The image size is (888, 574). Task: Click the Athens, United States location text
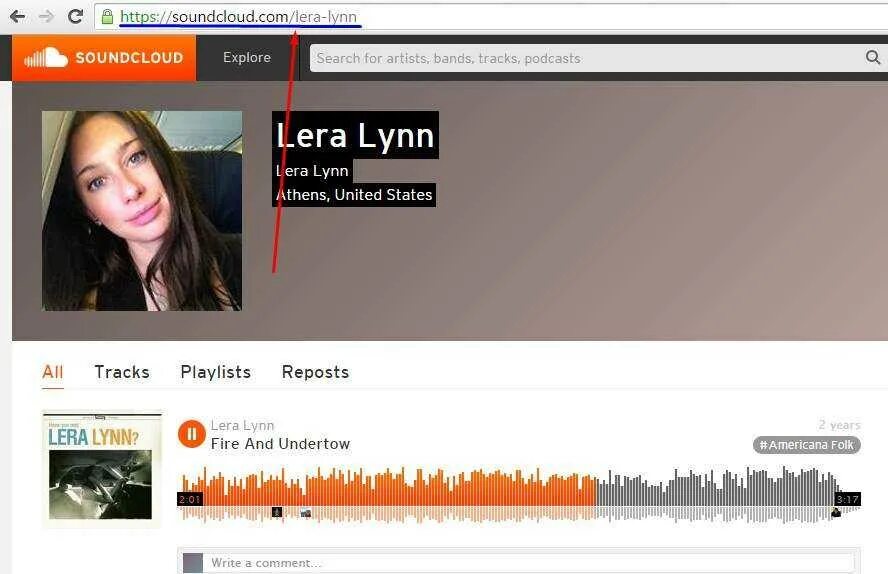354,195
